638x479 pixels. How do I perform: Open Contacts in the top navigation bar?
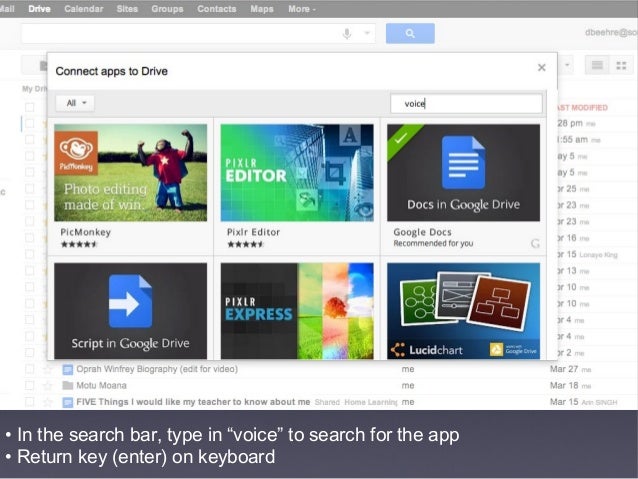(216, 9)
